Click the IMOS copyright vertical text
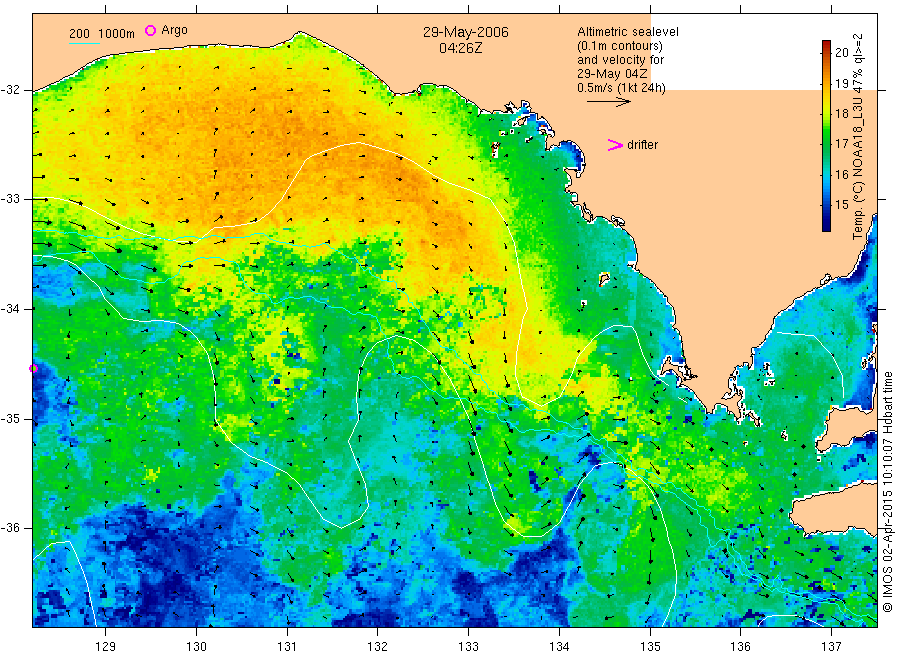The height and width of the screenshot is (660, 900). [888, 492]
